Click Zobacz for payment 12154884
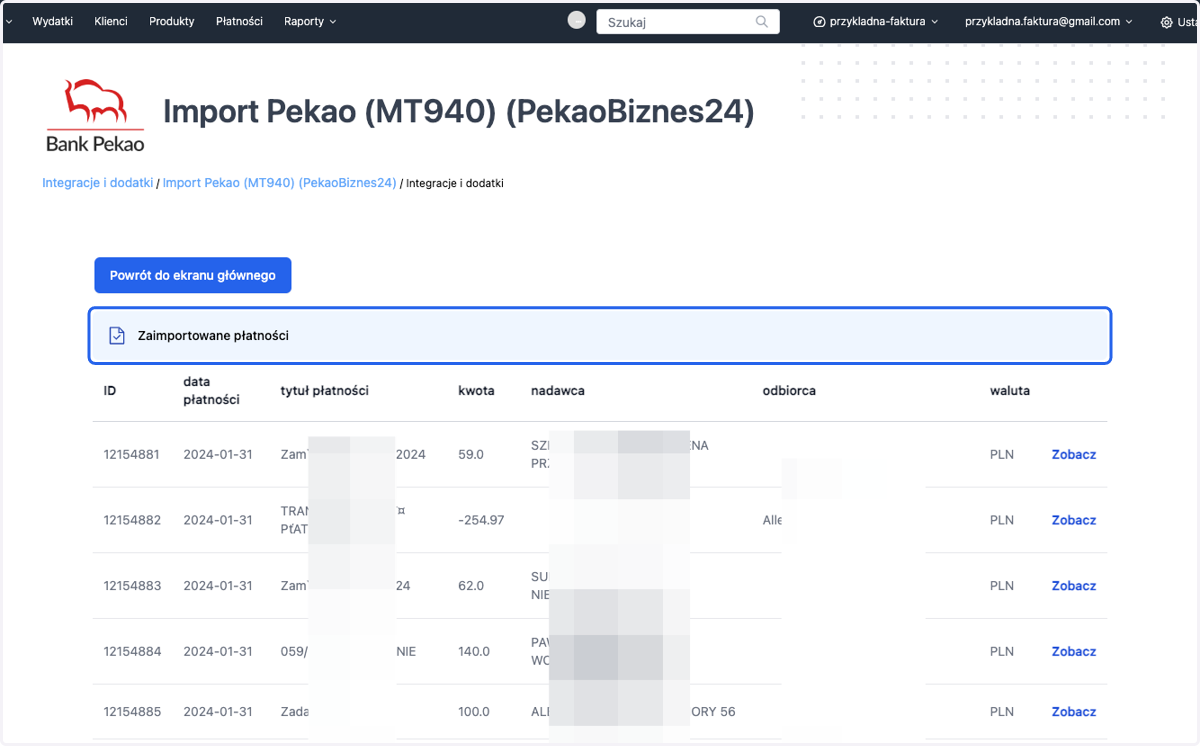1200x746 pixels. (x=1074, y=651)
